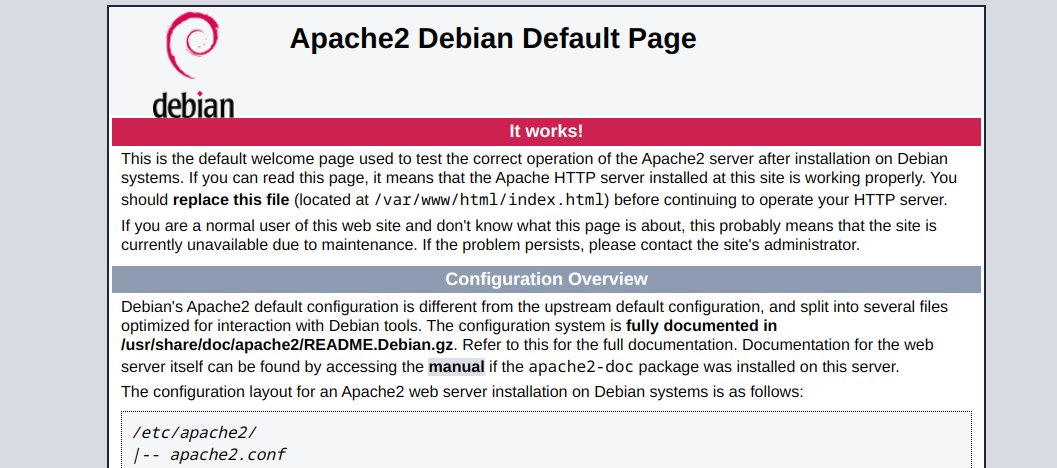Click the Configuration Overview section header
Screen dimensions: 1057x468
point(546,279)
